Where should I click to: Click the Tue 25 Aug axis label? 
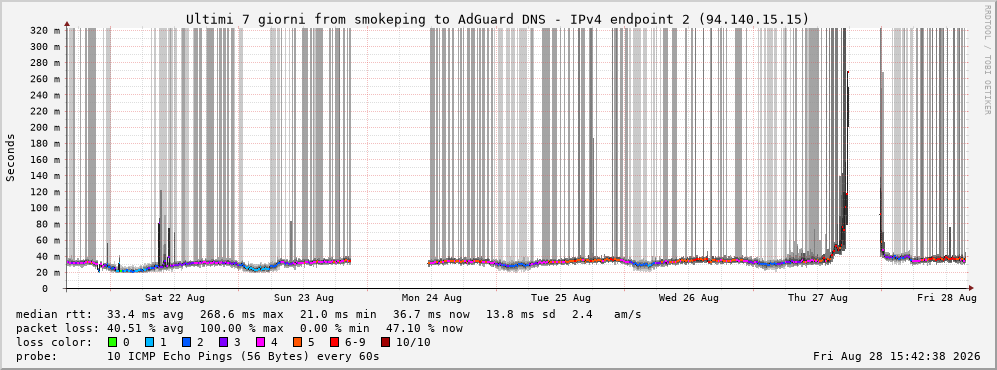[561, 298]
